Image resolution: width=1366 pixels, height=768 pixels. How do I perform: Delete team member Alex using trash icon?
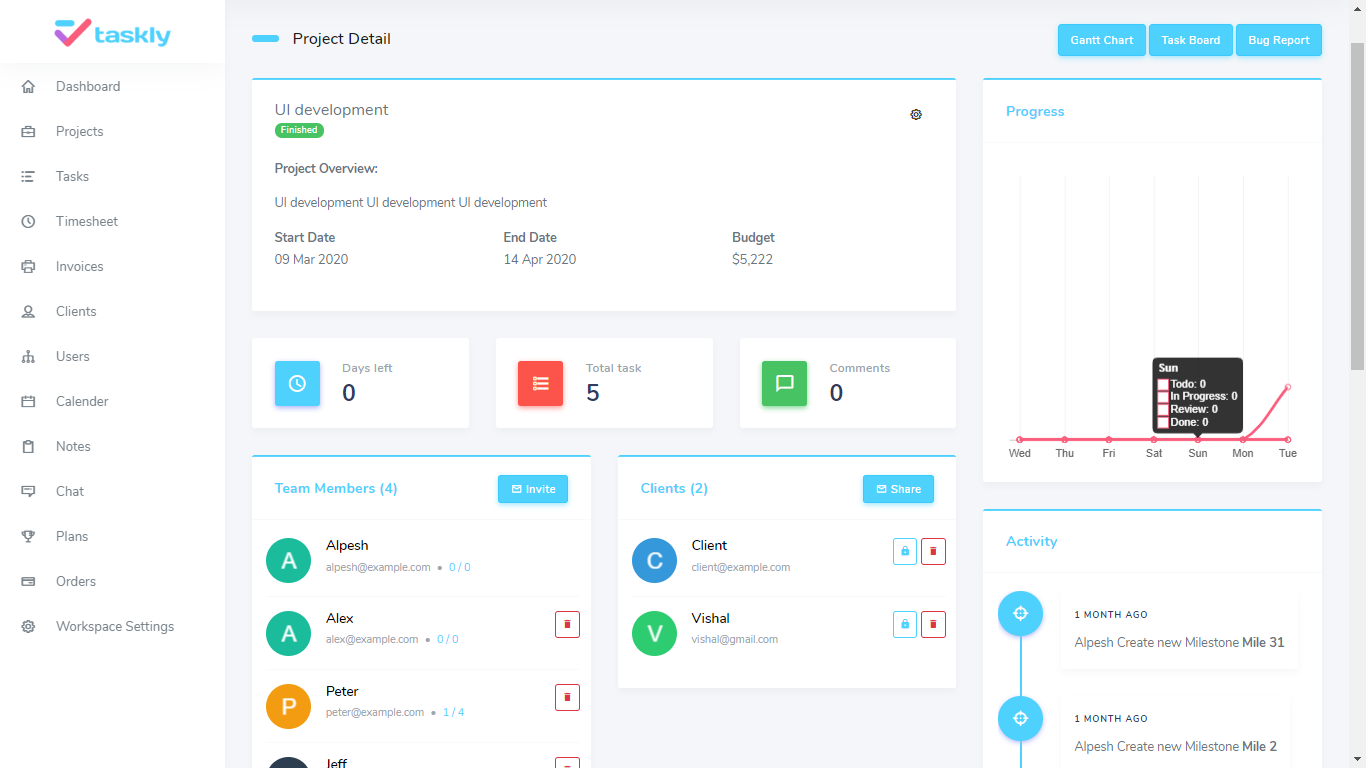(567, 624)
